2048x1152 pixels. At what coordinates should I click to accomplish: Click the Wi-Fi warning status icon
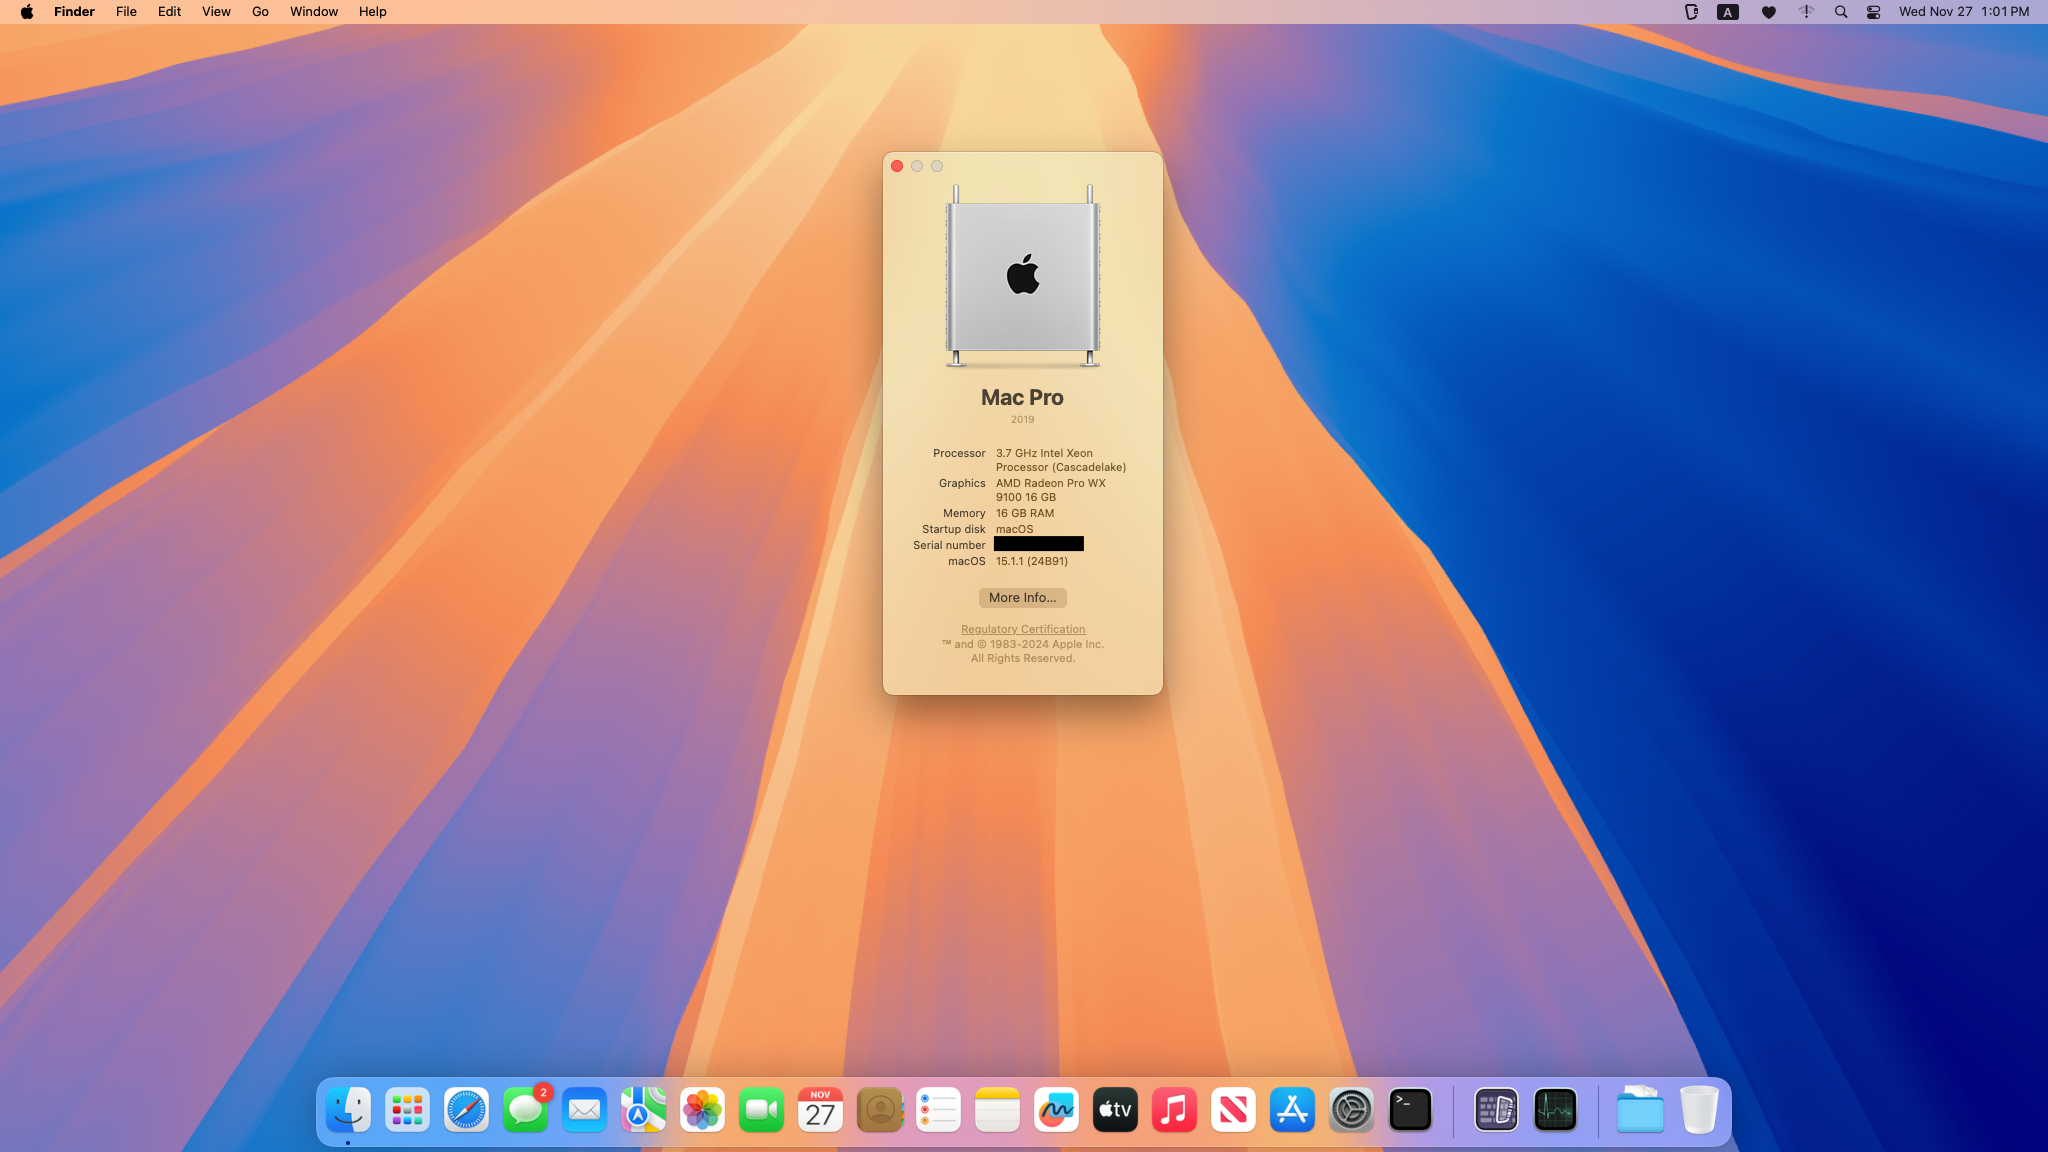(1806, 12)
